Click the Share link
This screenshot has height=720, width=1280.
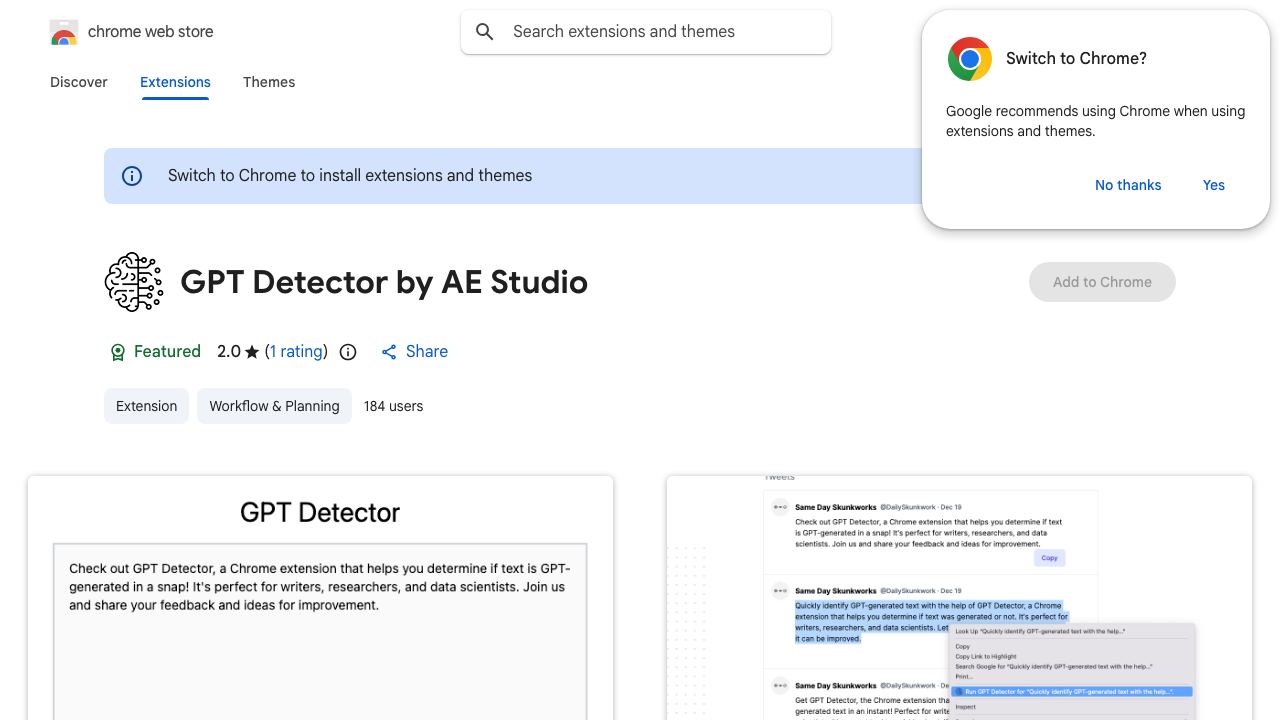click(427, 352)
